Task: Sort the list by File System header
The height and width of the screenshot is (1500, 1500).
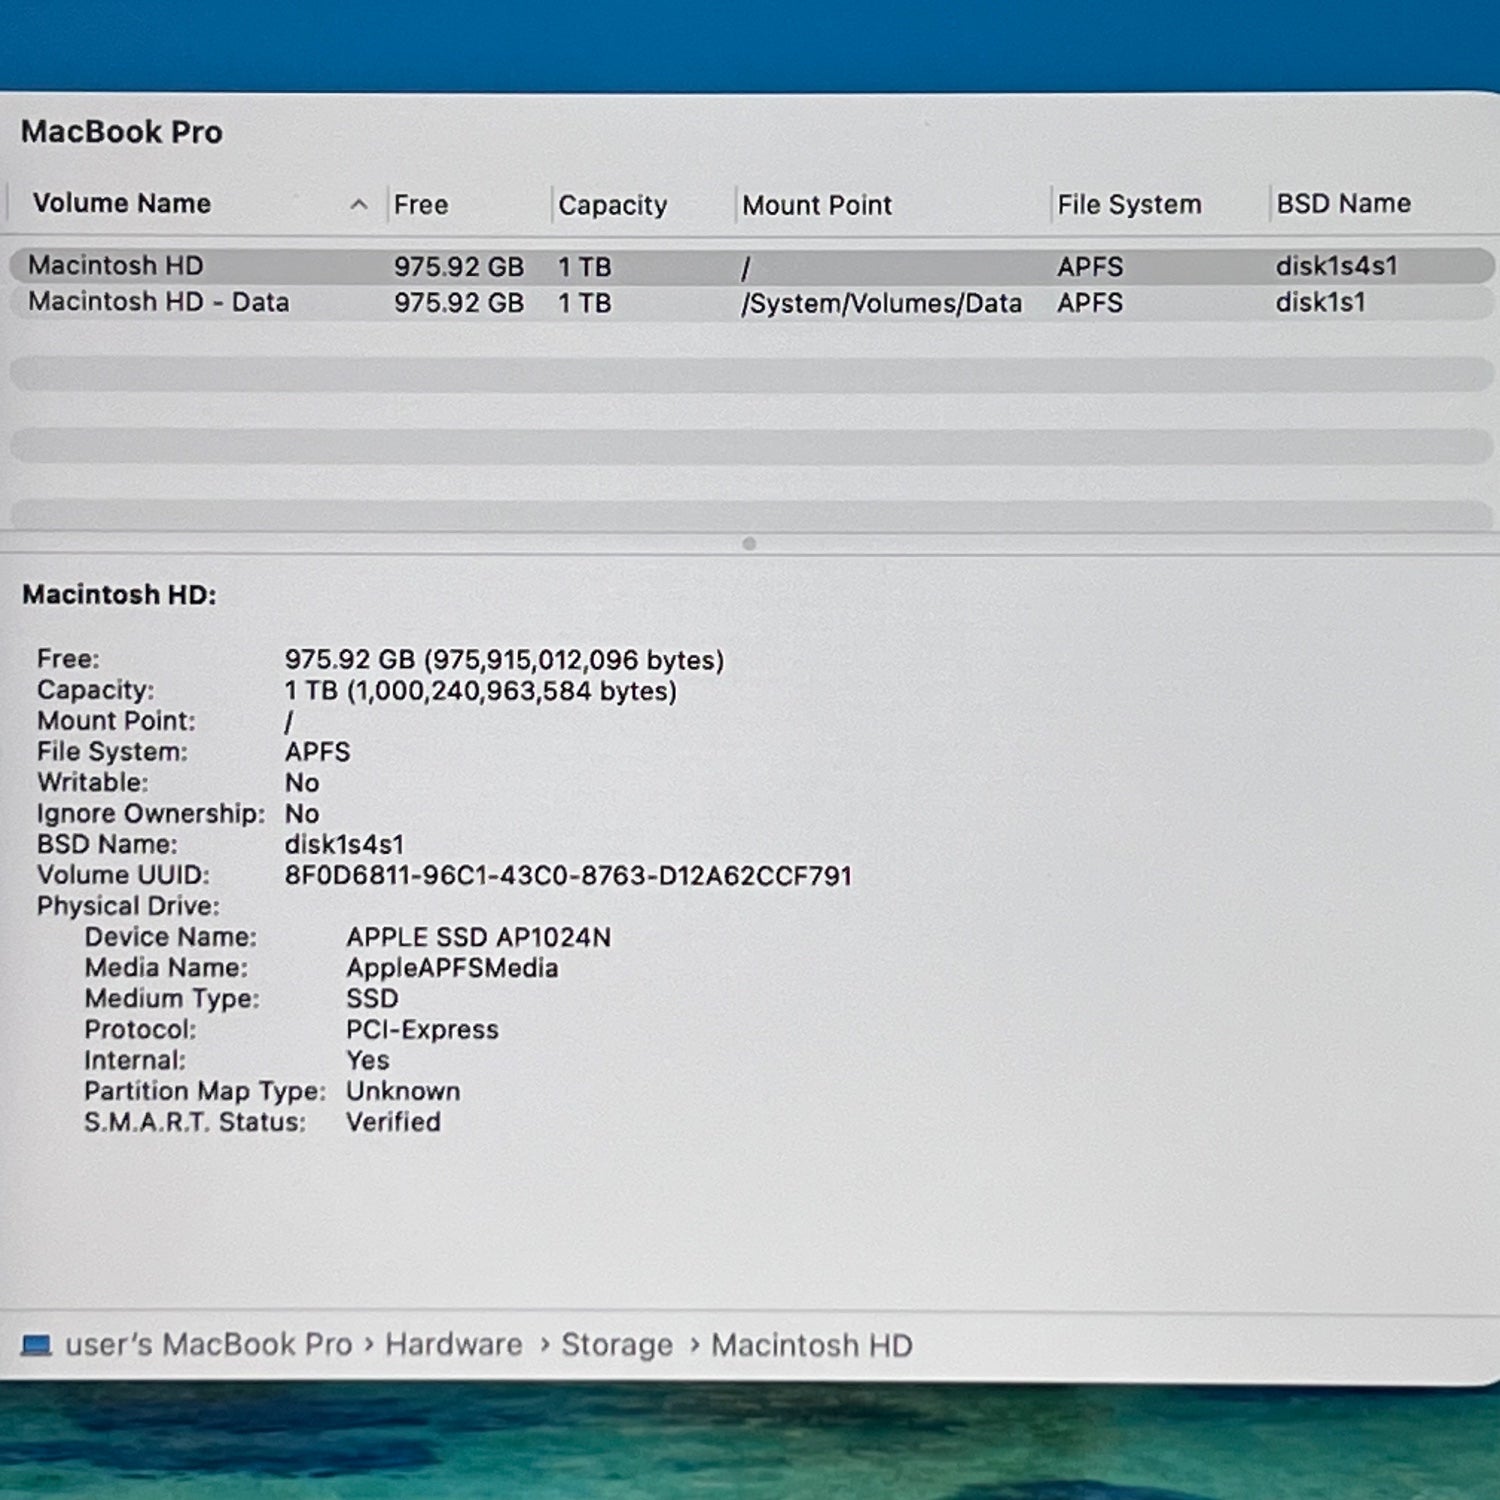Action: 1129,205
